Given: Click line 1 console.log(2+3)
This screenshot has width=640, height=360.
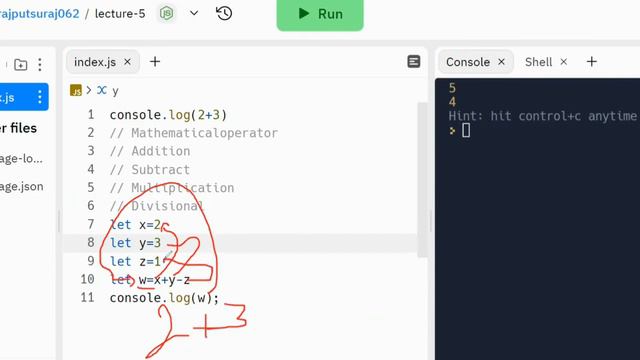Looking at the screenshot, I should [168, 115].
